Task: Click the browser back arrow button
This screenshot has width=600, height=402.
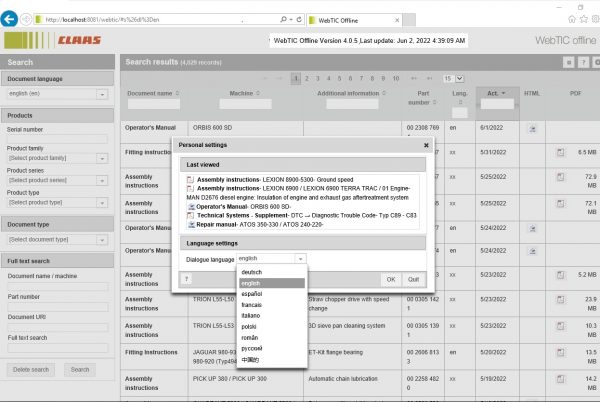Action: [9, 19]
